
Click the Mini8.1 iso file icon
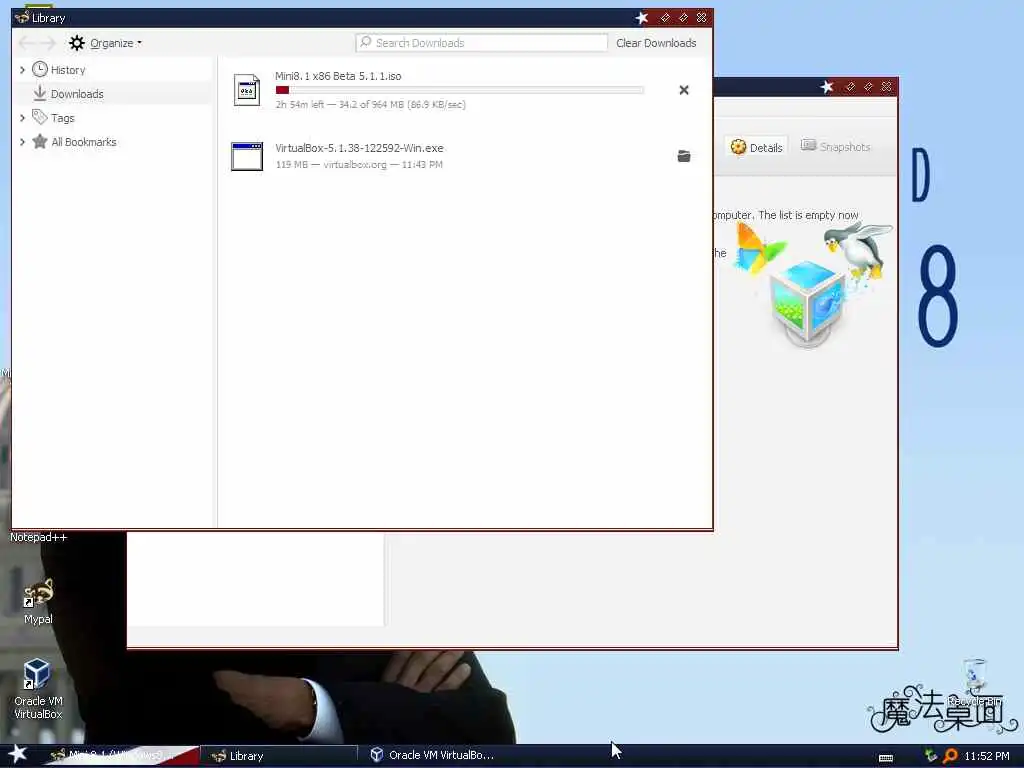point(247,90)
